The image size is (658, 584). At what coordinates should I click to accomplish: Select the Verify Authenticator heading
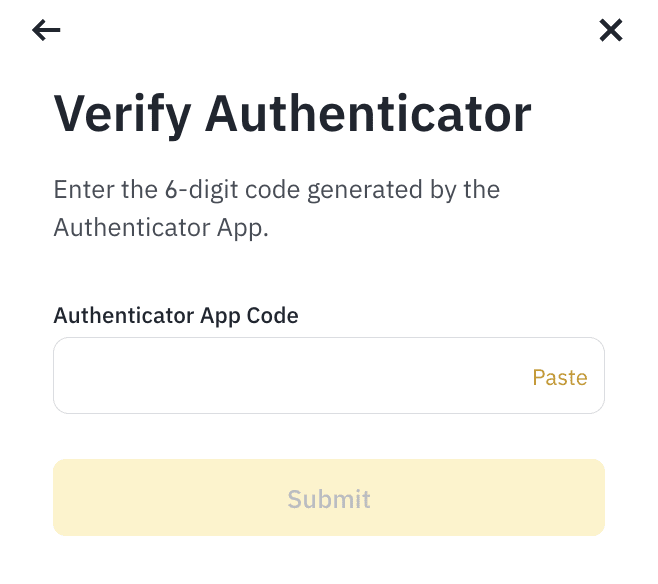point(292,115)
